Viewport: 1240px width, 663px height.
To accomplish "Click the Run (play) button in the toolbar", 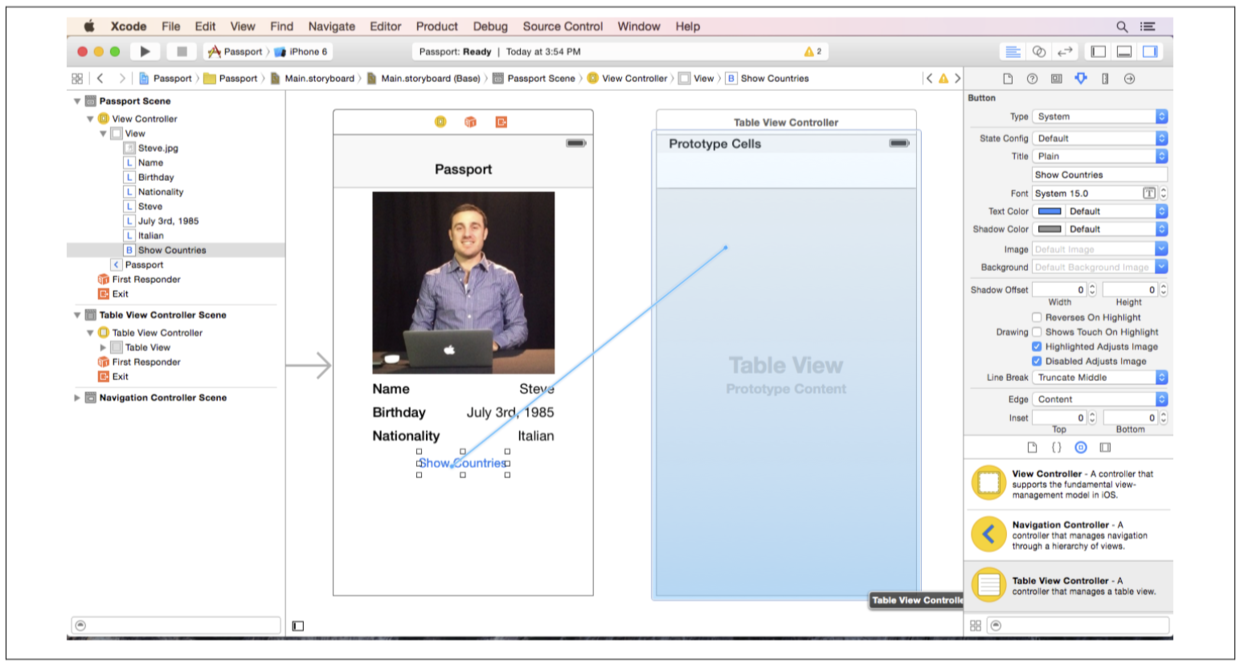I will pyautogui.click(x=145, y=52).
